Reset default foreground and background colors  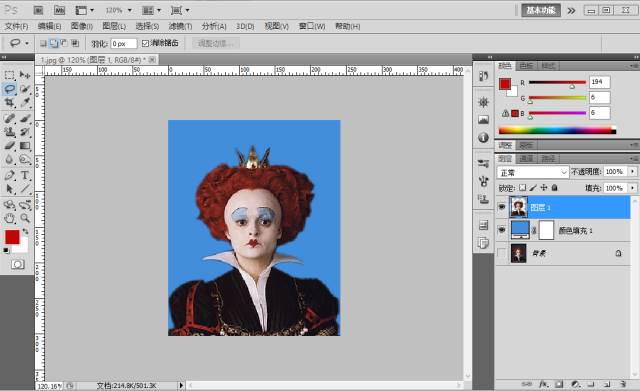click(6, 250)
